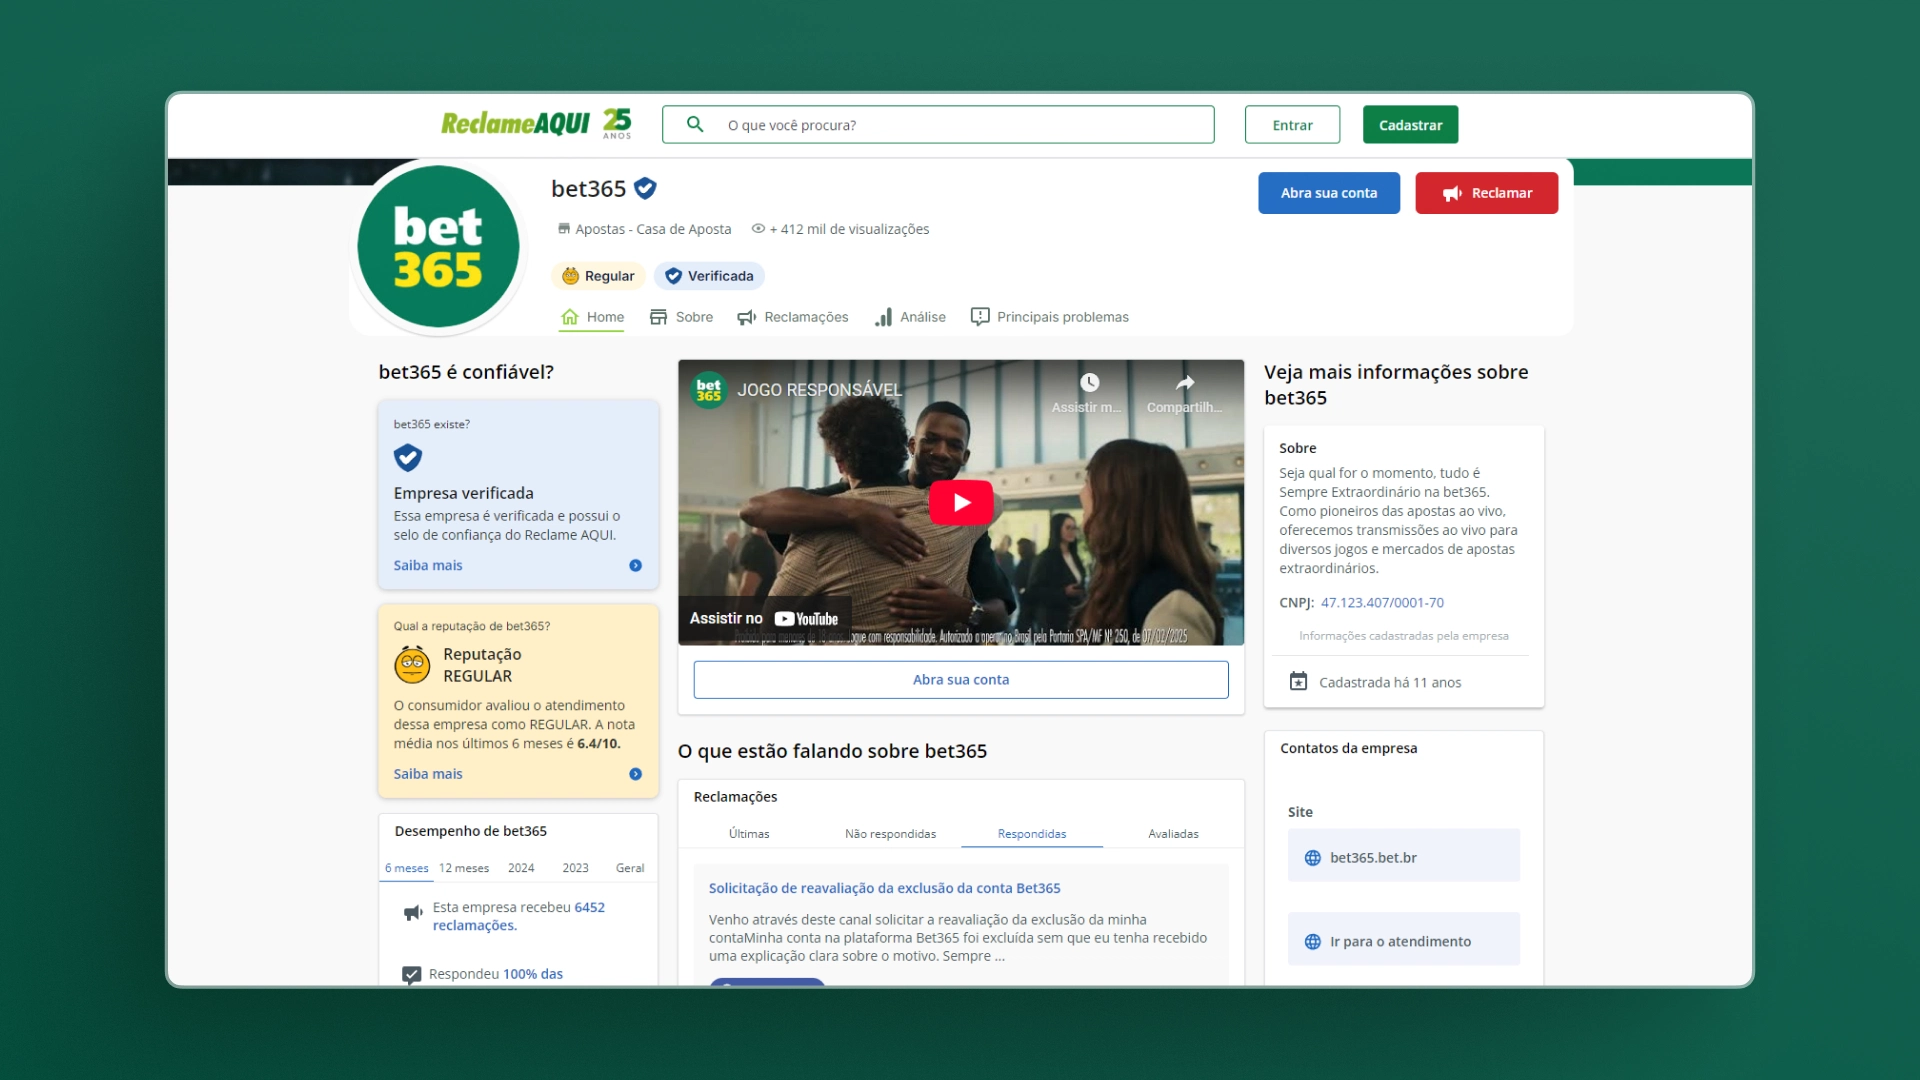The image size is (1920, 1080).
Task: Click the Regular reputation badge
Action: click(598, 276)
